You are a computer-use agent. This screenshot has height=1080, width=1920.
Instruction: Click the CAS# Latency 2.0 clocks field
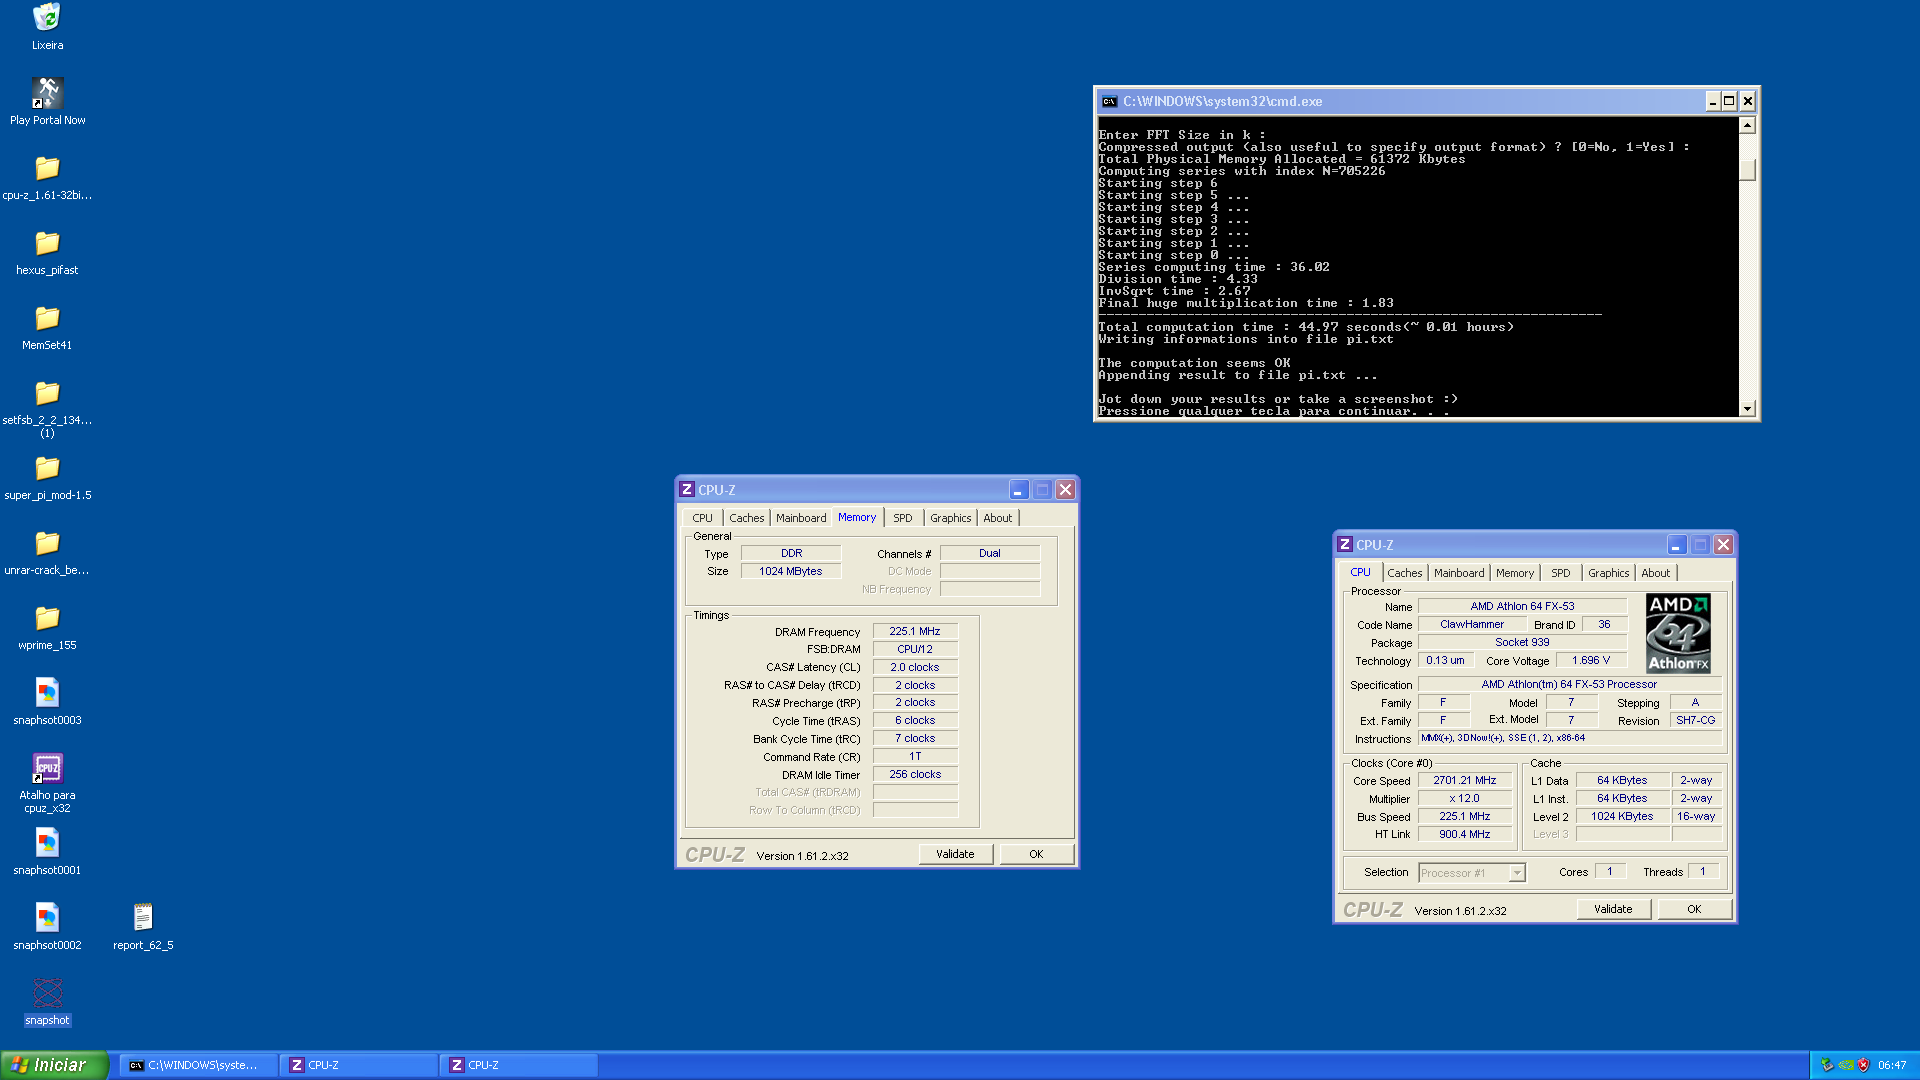[x=915, y=667]
